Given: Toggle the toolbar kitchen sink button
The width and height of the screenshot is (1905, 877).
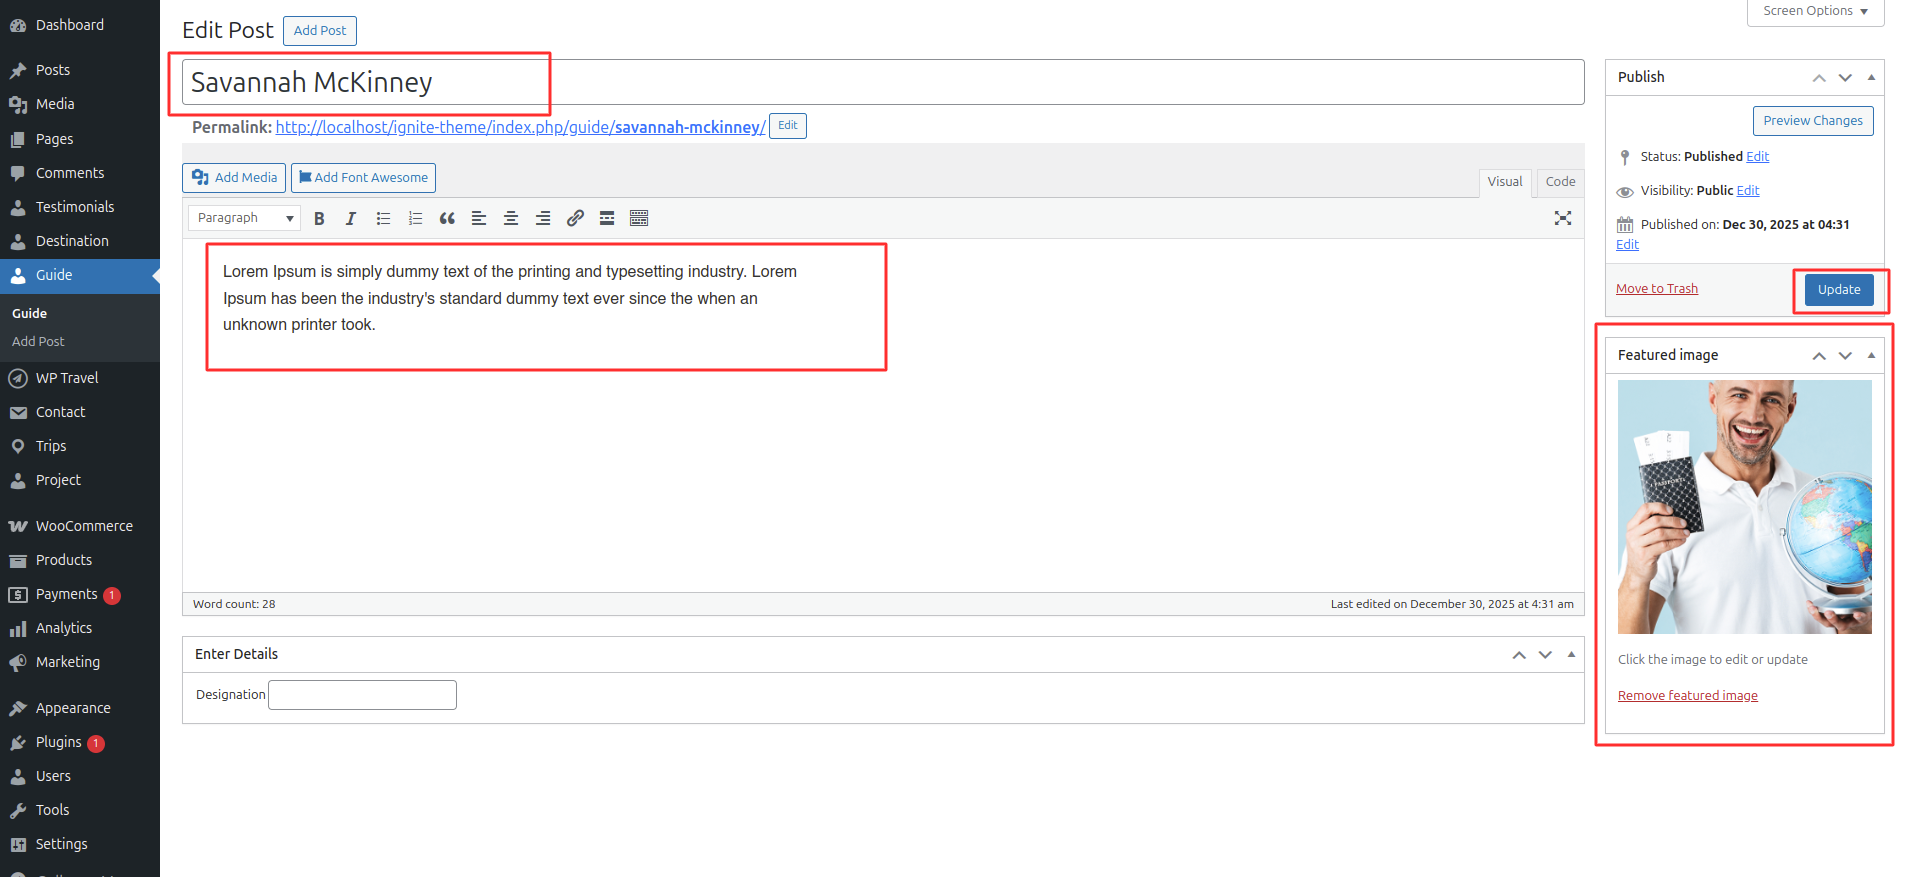Looking at the screenshot, I should [639, 218].
